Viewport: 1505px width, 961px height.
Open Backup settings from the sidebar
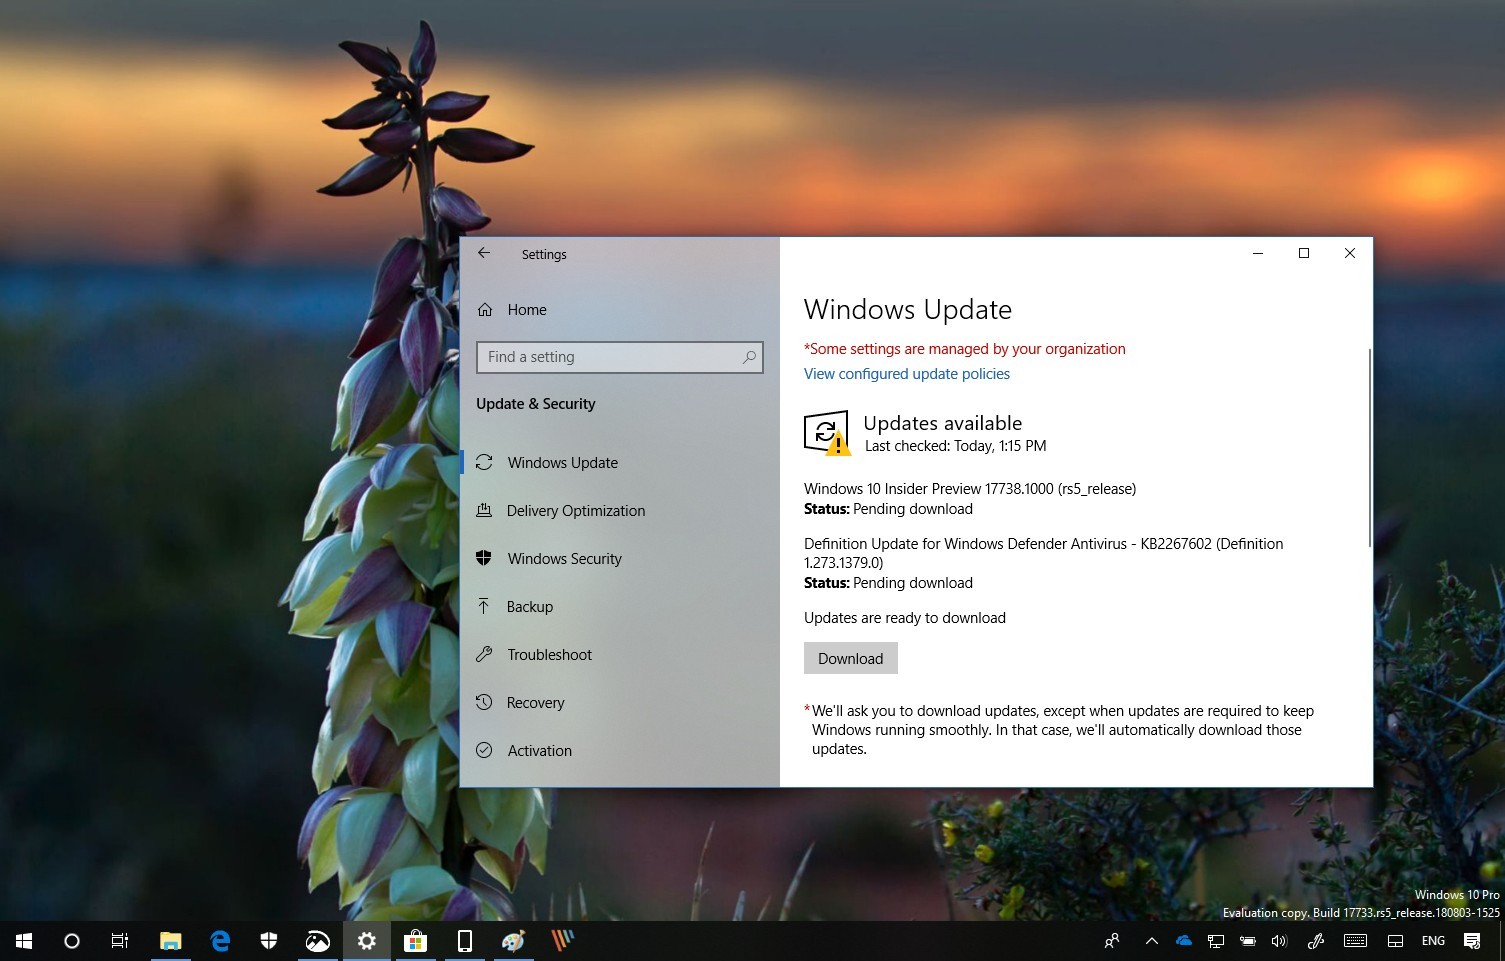pos(529,606)
